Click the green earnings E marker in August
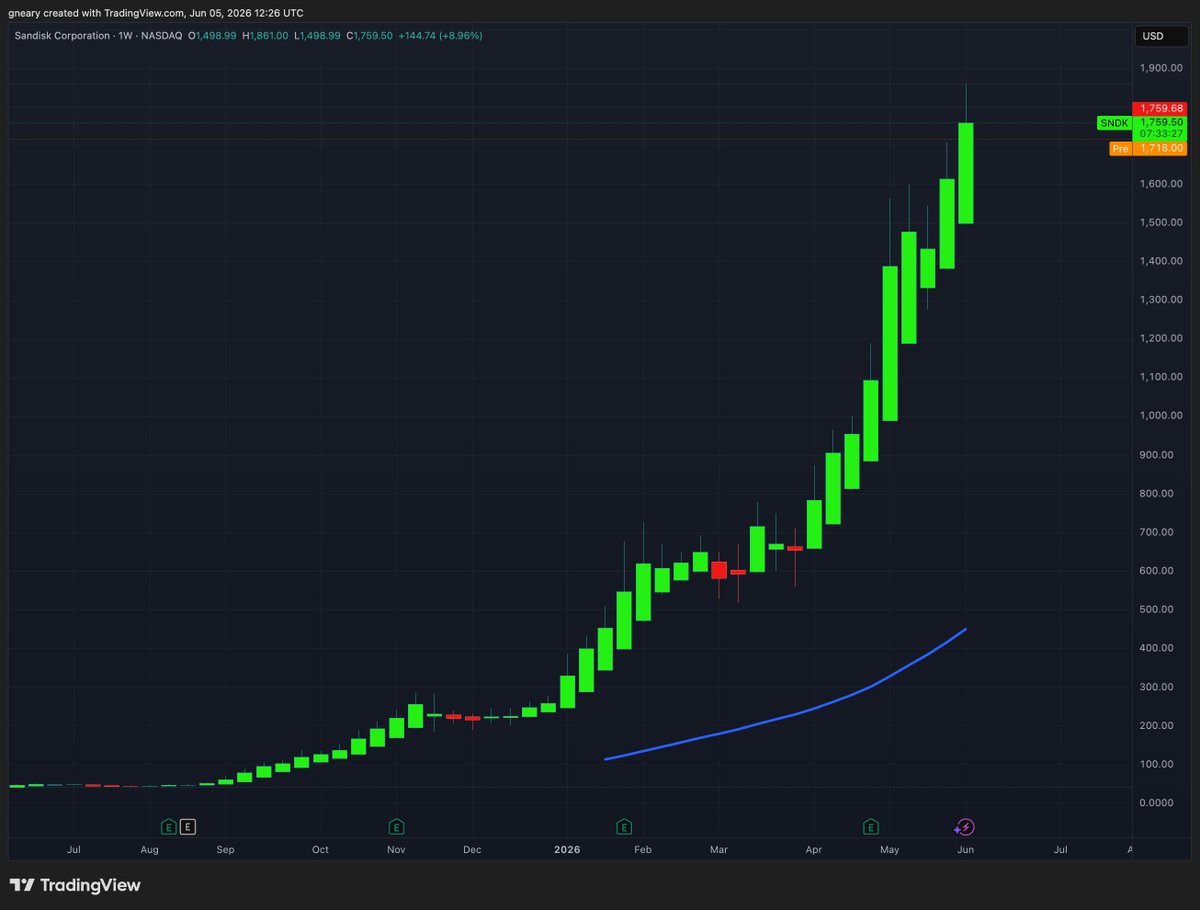 click(x=168, y=827)
